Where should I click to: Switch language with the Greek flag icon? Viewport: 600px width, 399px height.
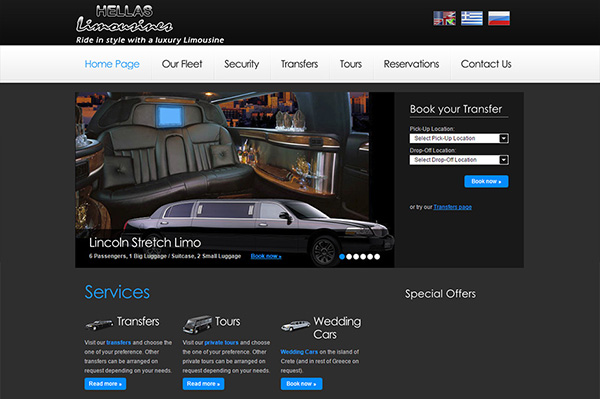[x=472, y=18]
